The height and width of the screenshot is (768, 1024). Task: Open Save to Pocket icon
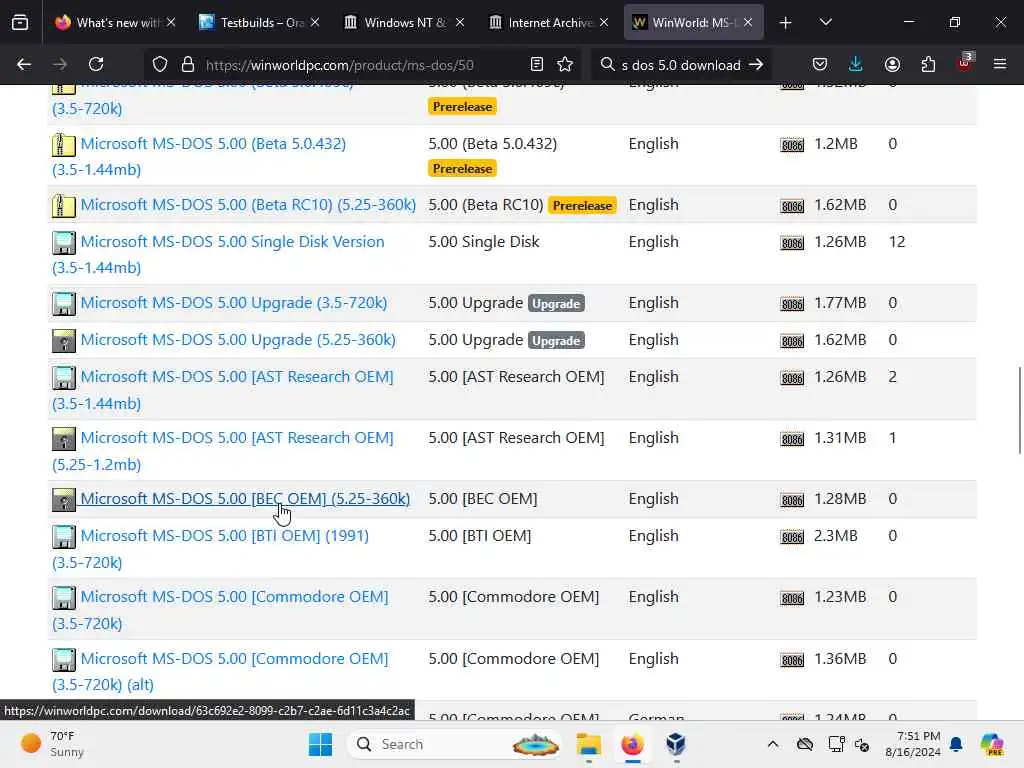820,64
